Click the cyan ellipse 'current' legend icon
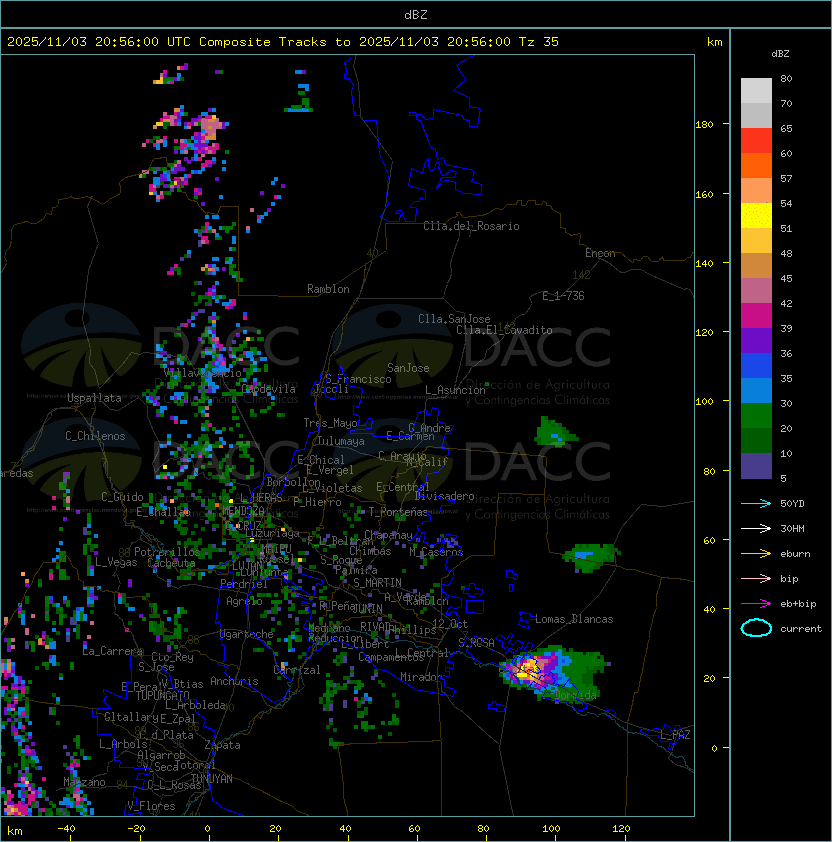The width and height of the screenshot is (832, 842). pyautogui.click(x=756, y=628)
